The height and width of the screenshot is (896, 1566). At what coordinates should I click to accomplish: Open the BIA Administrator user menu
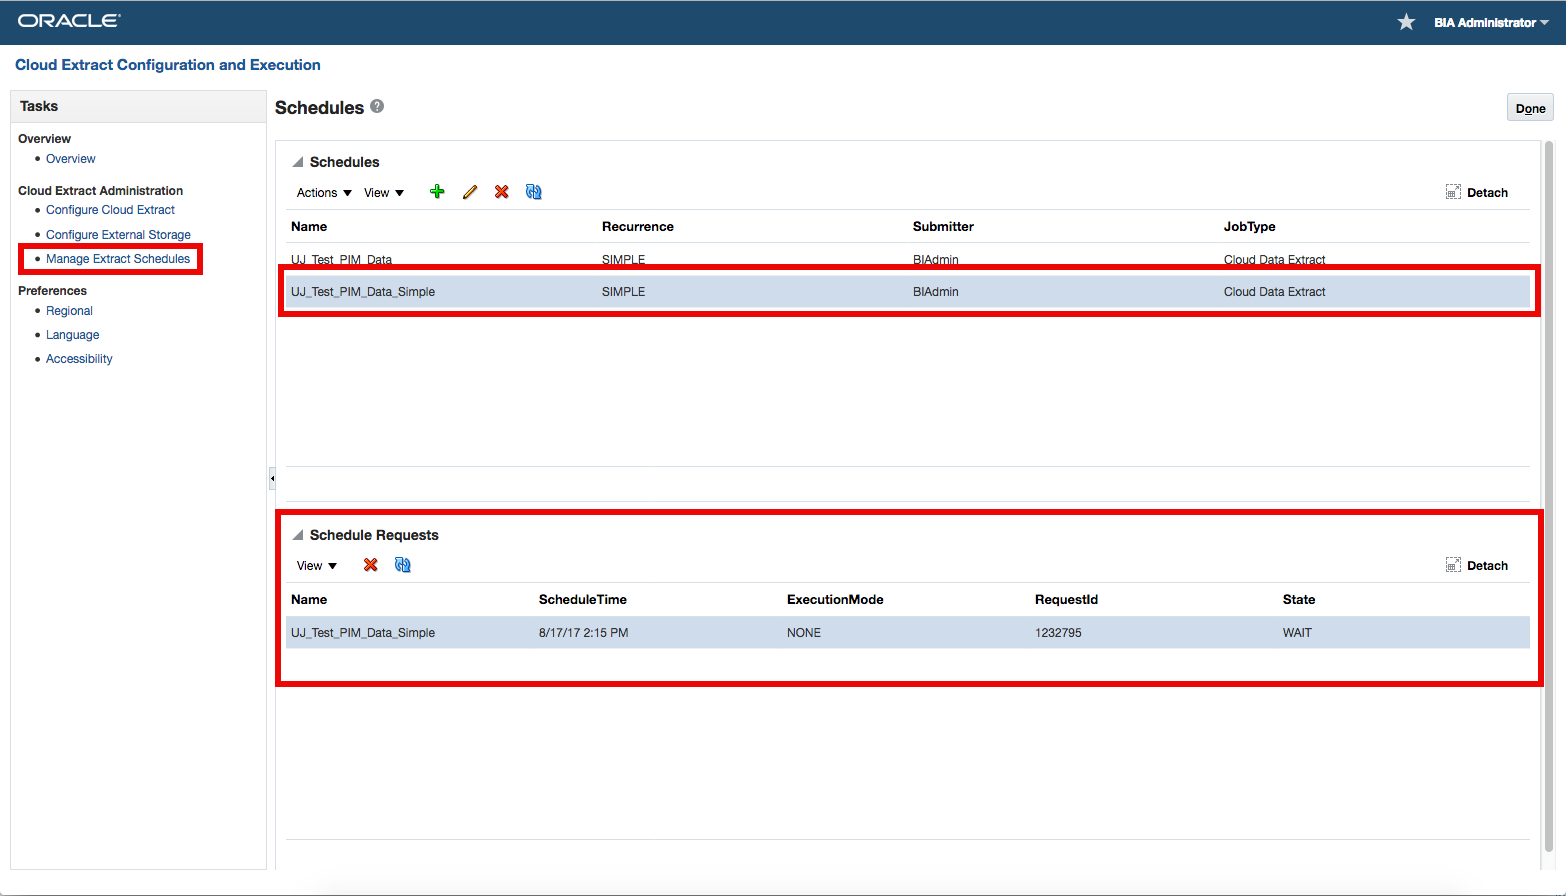1490,22
